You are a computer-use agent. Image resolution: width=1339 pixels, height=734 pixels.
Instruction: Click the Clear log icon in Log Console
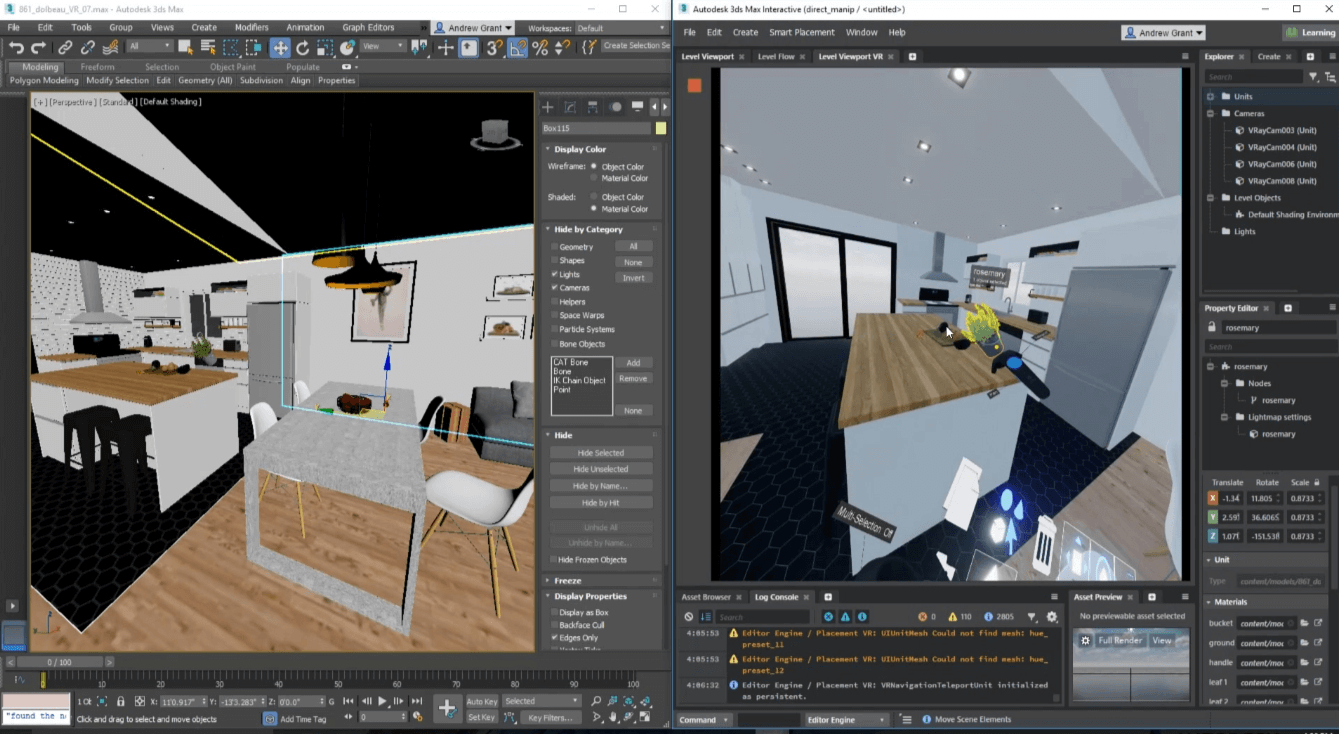[689, 617]
